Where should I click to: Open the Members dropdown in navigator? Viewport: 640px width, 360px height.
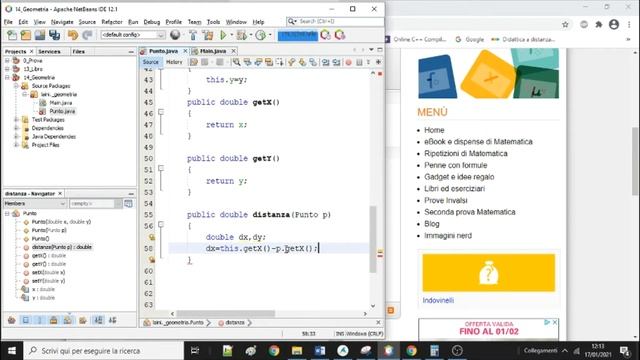click(35, 203)
